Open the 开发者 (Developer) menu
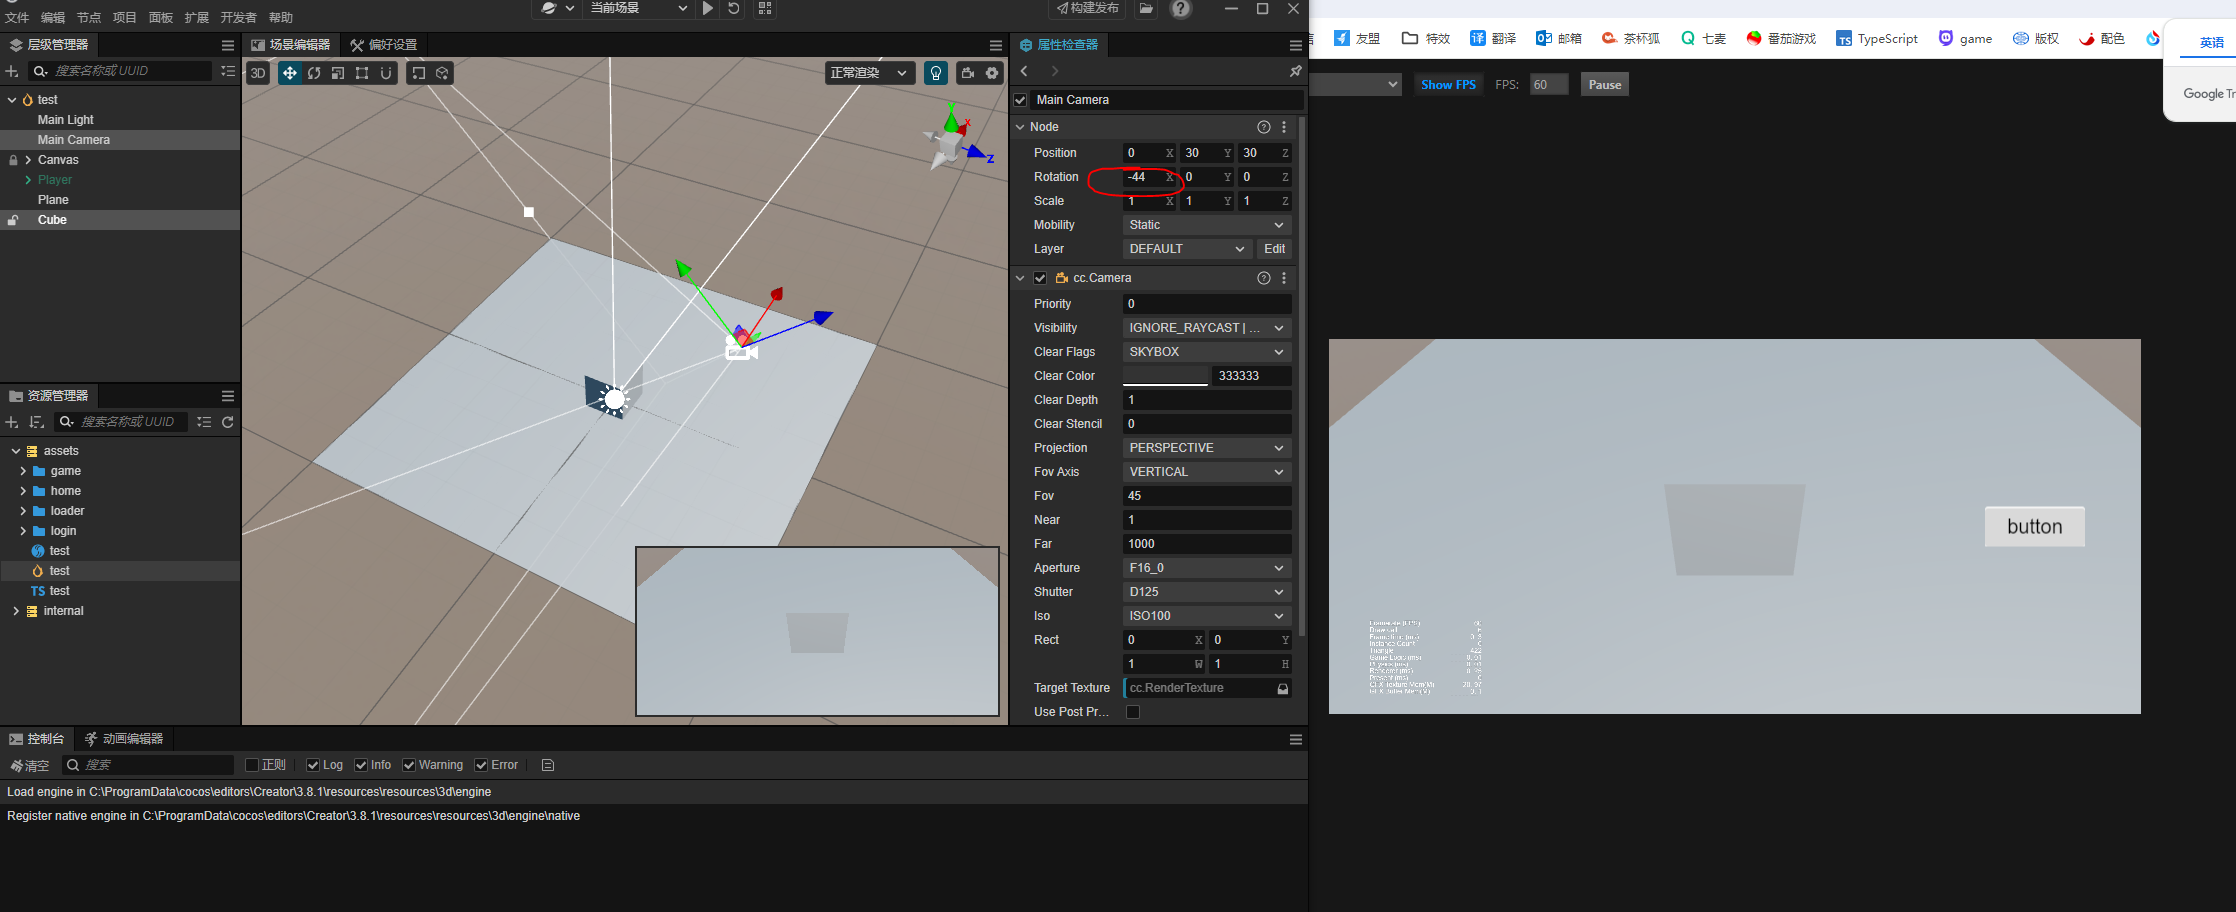 238,17
